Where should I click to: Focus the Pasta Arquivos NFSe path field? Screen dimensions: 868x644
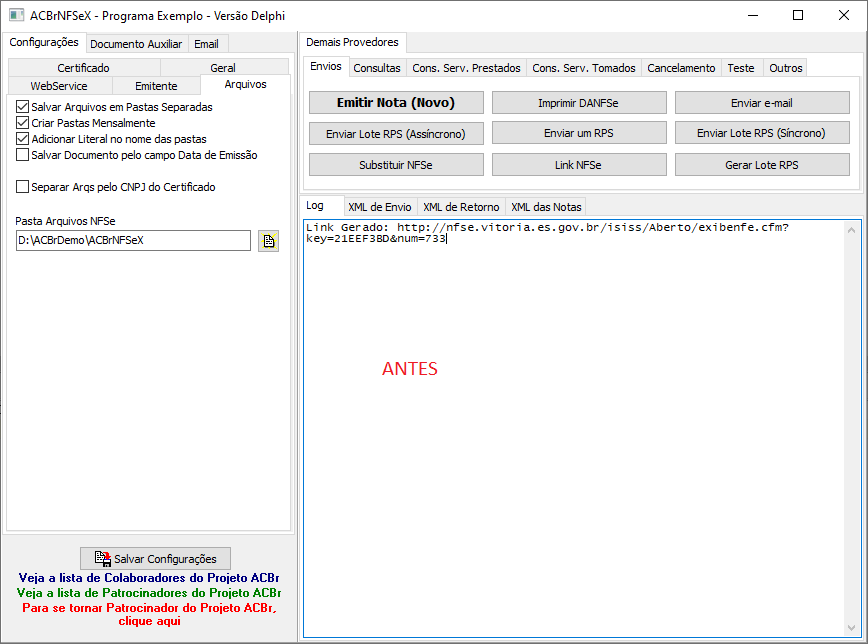pyautogui.click(x=133, y=240)
